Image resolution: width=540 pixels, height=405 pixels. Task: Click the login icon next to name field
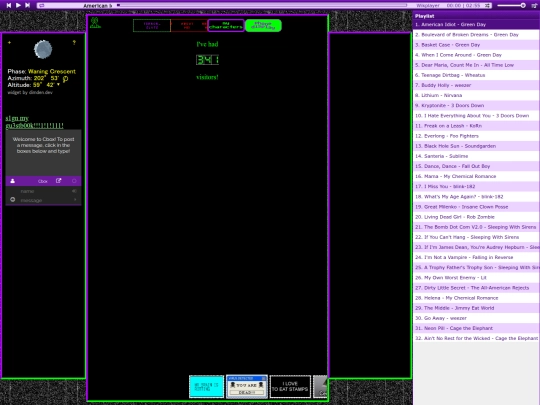point(74,191)
